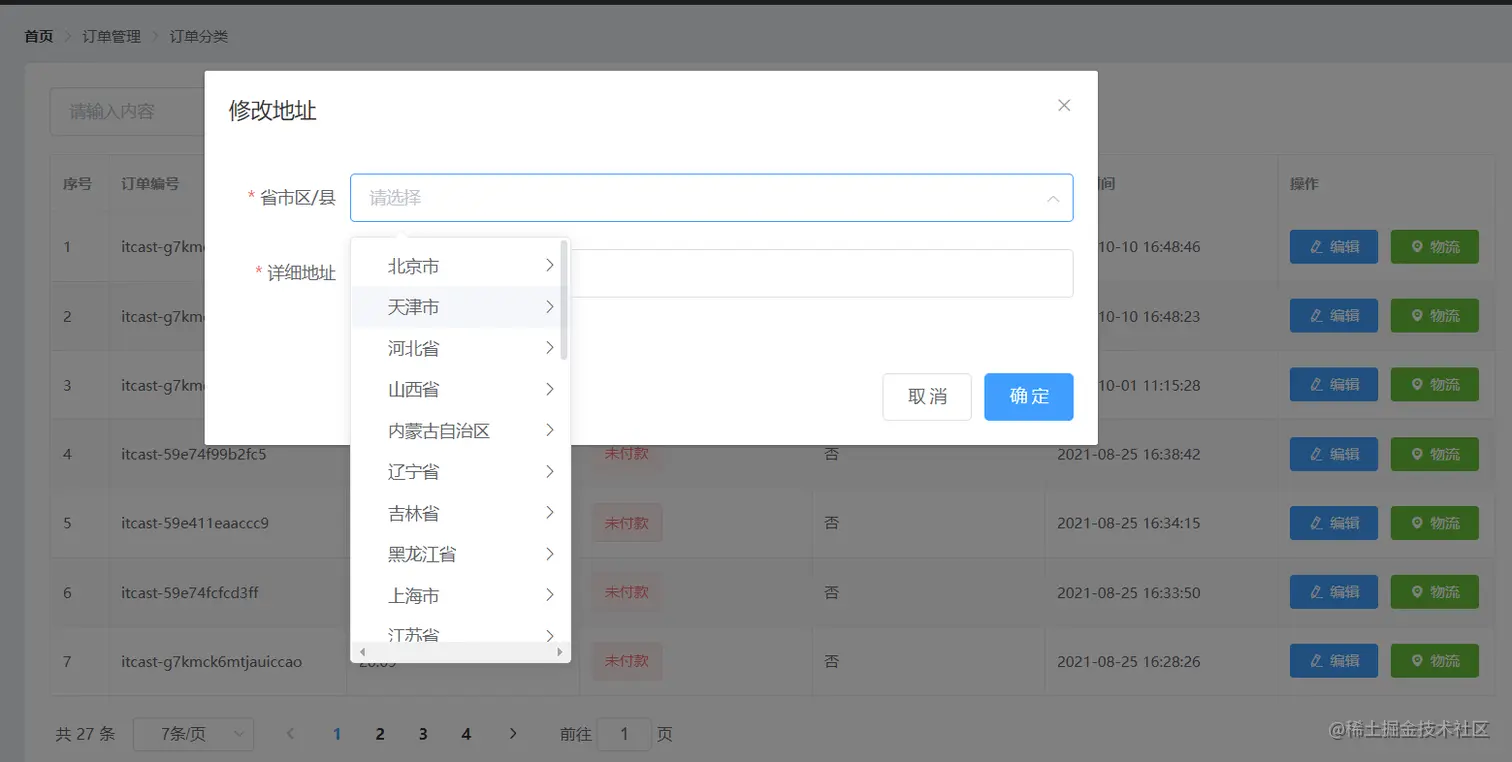
Task: Expand the 天津市 option
Action: 460,307
